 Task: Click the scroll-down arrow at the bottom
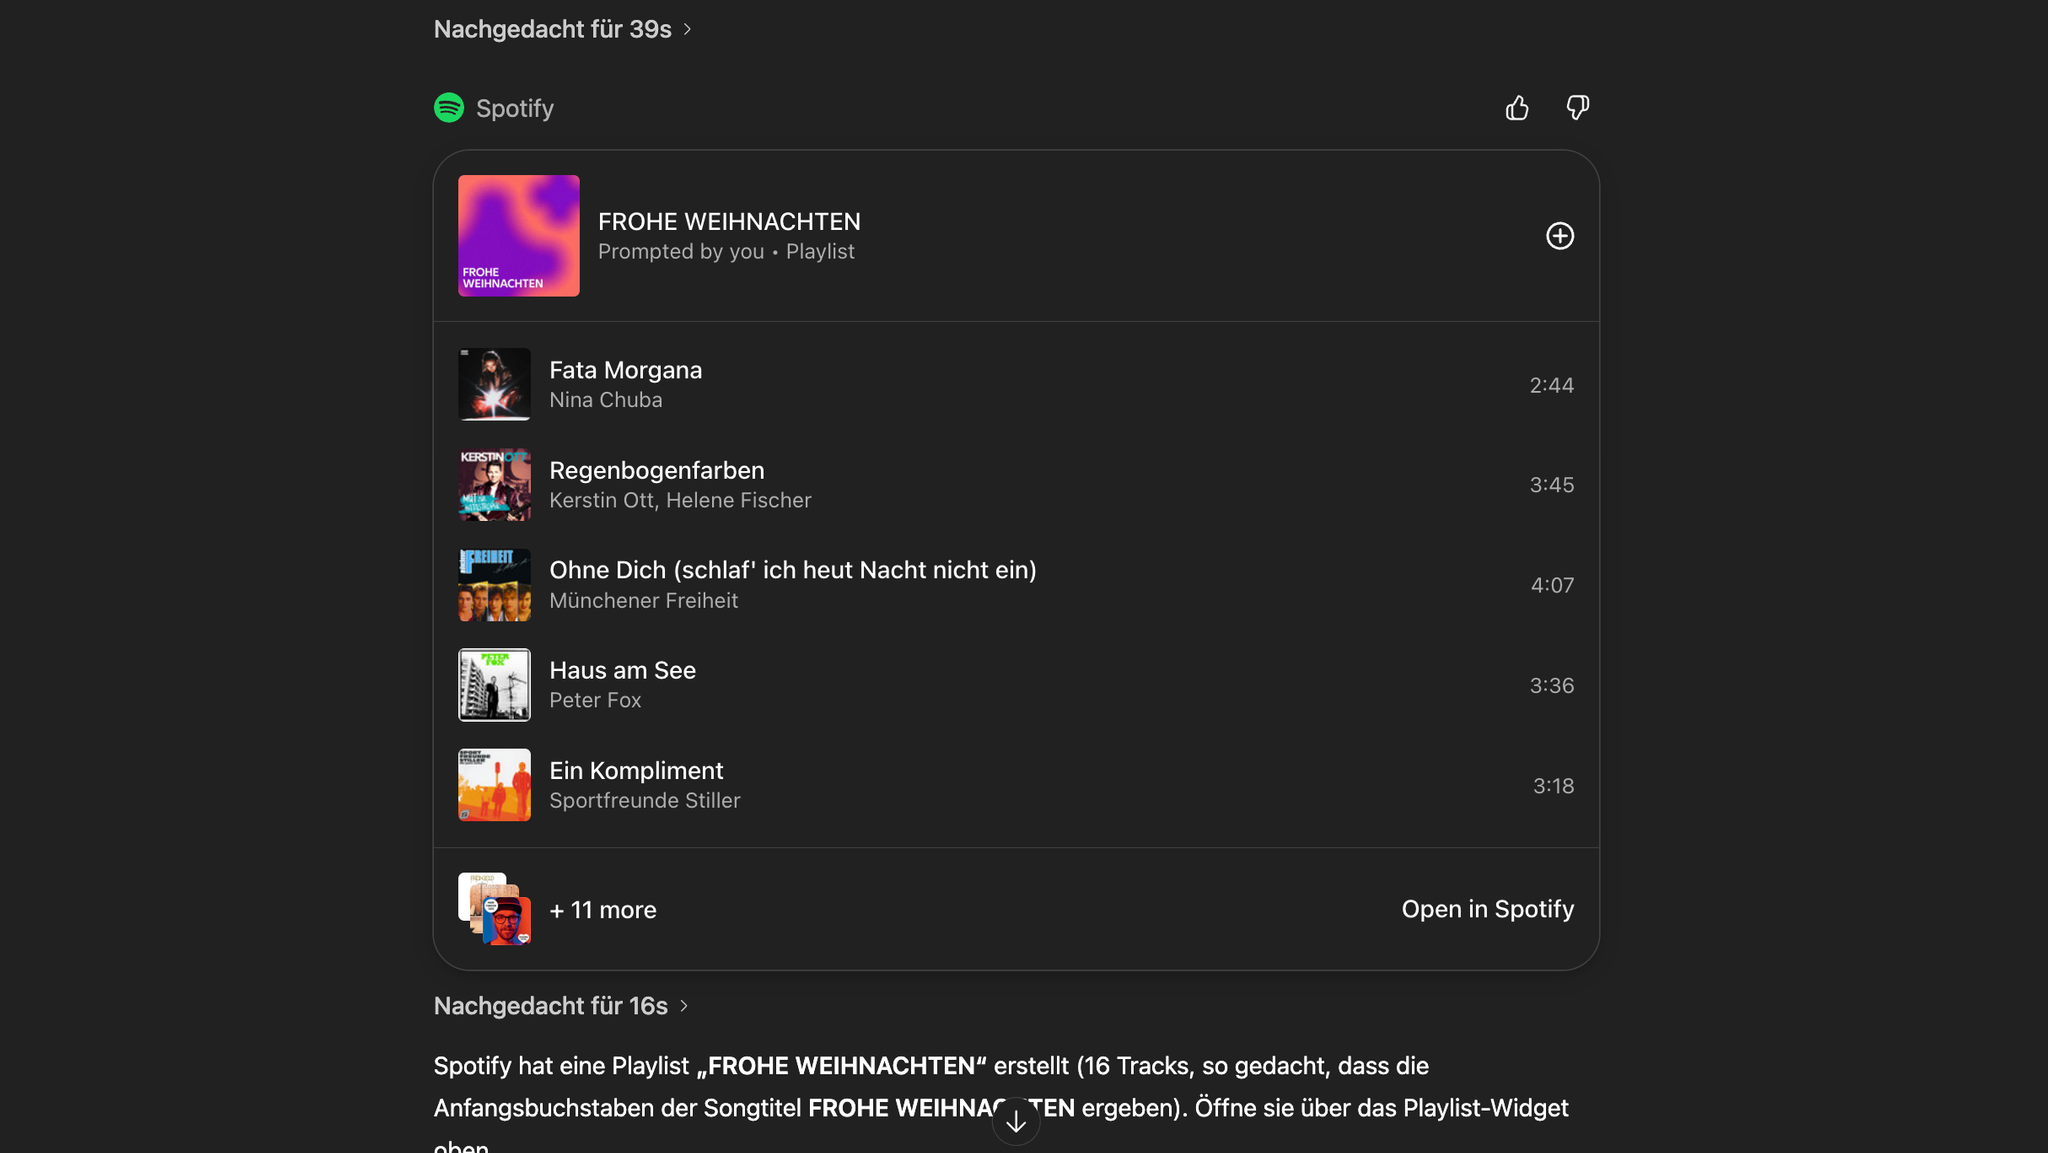pyautogui.click(x=1016, y=1120)
